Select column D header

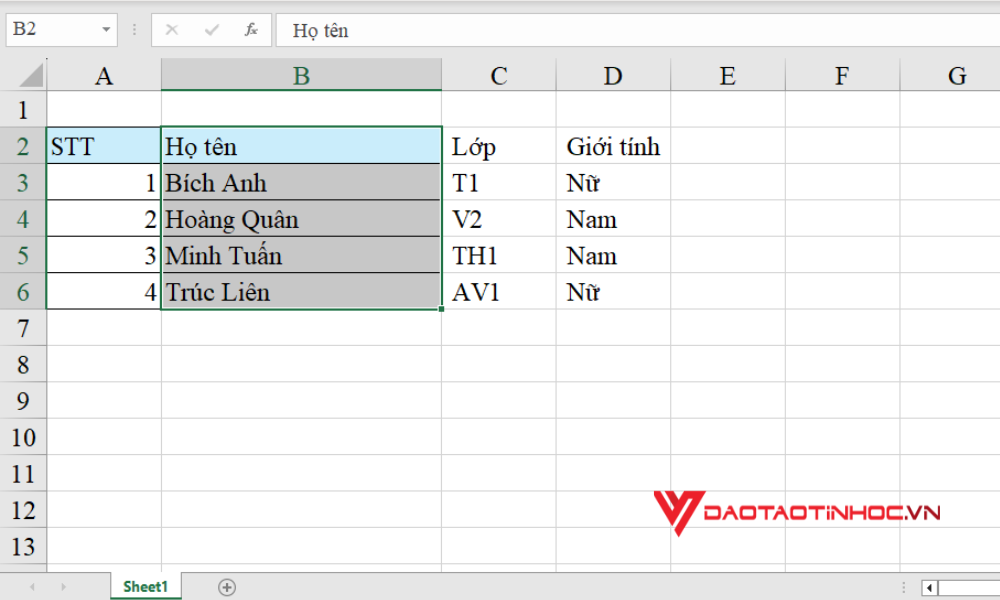pyautogui.click(x=613, y=75)
